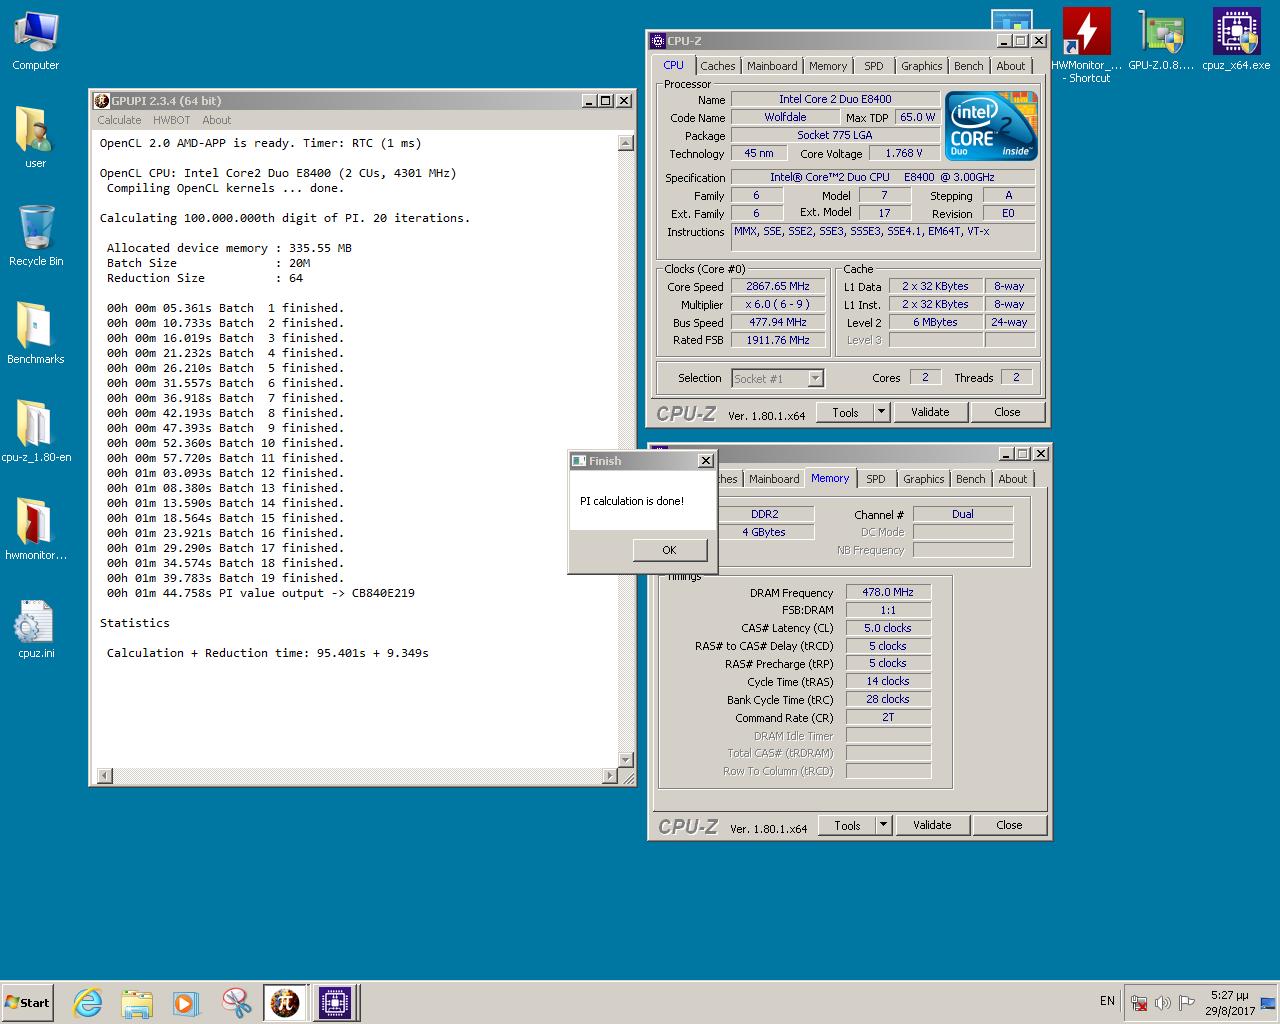Select the CPU tab in top CPU-Z
This screenshot has height=1024, width=1280.
(x=674, y=65)
